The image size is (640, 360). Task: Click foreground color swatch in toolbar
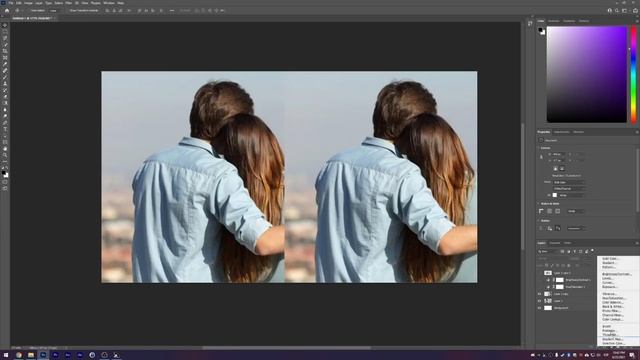click(x=4, y=173)
